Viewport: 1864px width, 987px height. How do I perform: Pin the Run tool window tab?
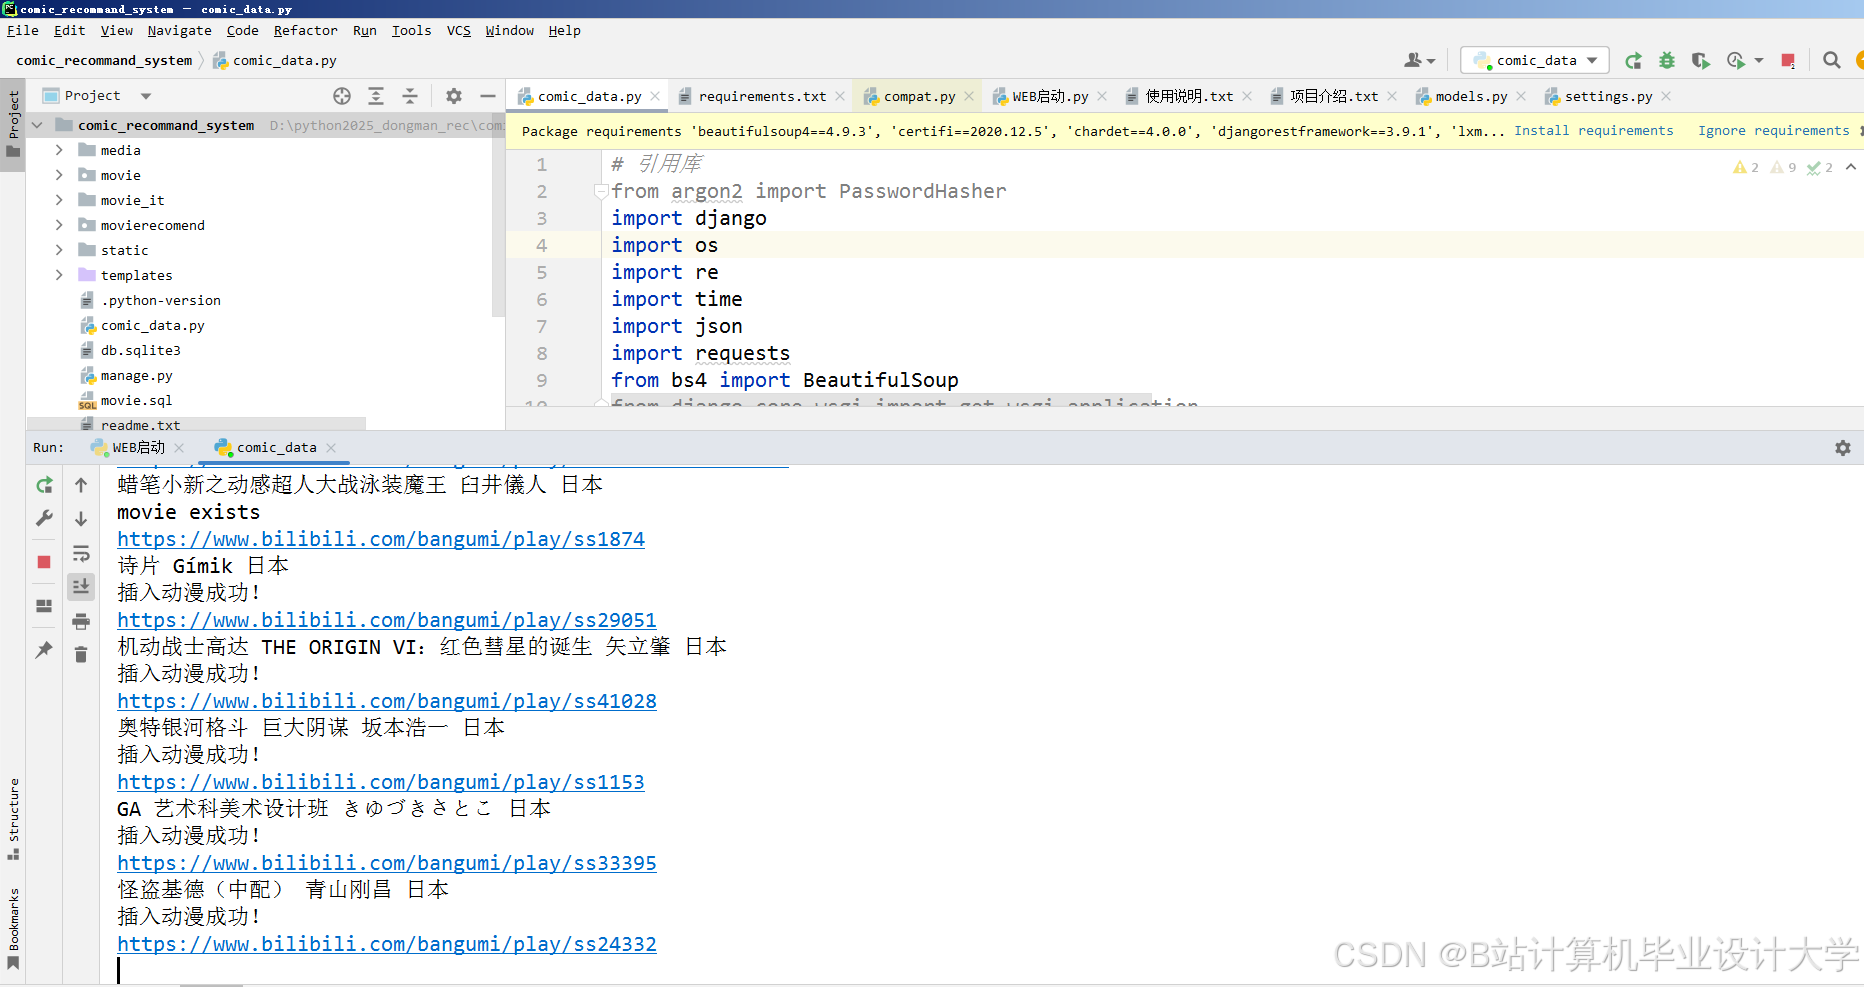coord(43,650)
